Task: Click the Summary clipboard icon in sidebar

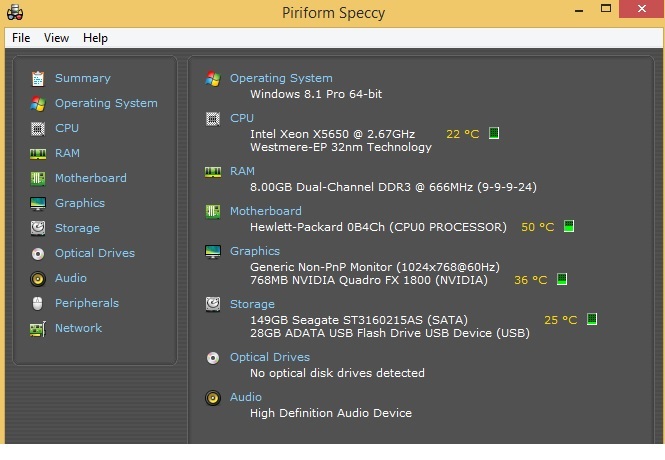Action: (x=38, y=78)
